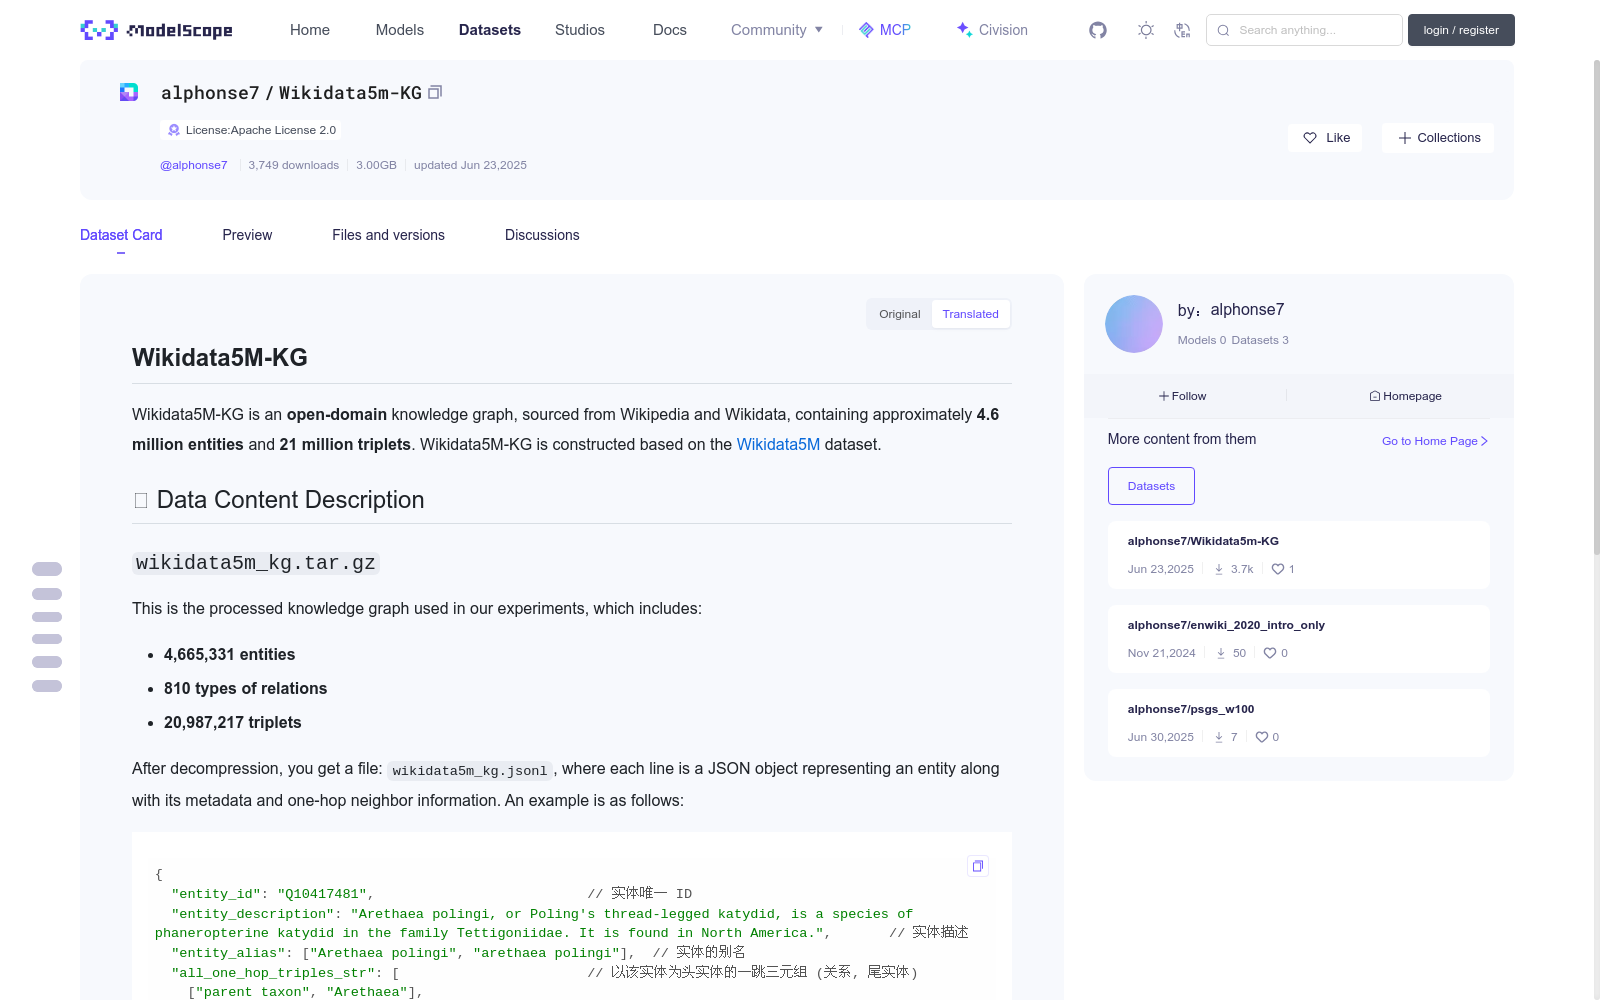
Task: Click the search magnifier icon
Action: 1223,30
